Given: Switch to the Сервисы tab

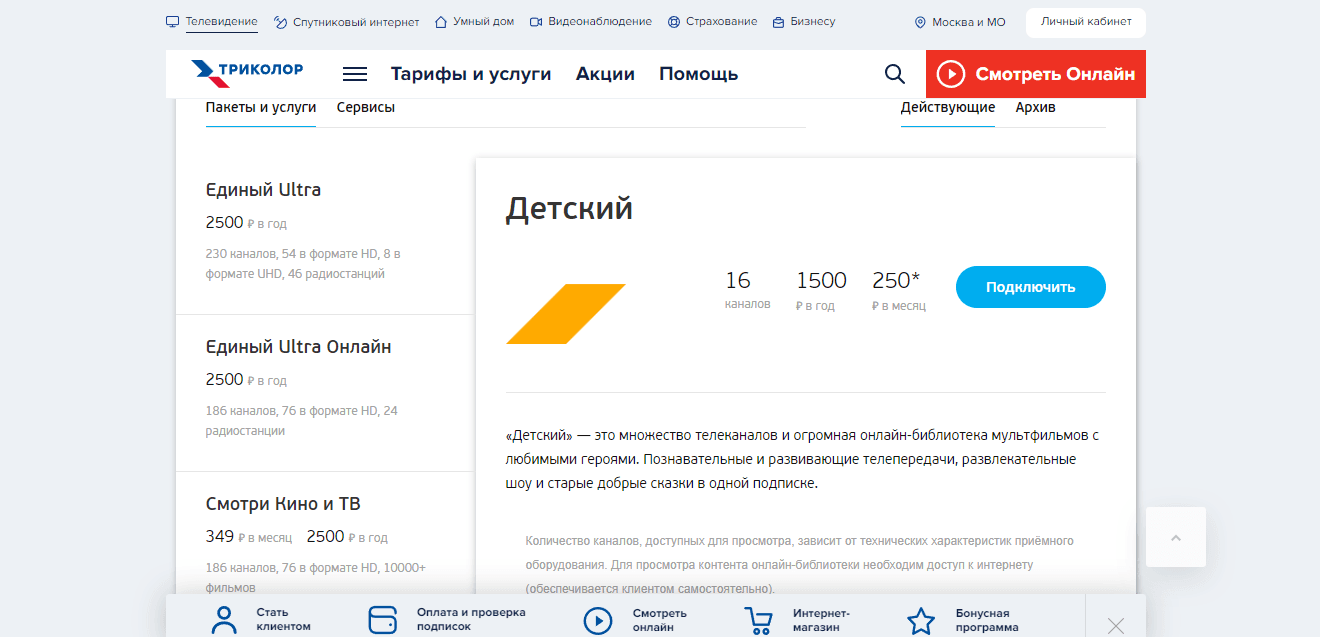Looking at the screenshot, I should (x=365, y=108).
